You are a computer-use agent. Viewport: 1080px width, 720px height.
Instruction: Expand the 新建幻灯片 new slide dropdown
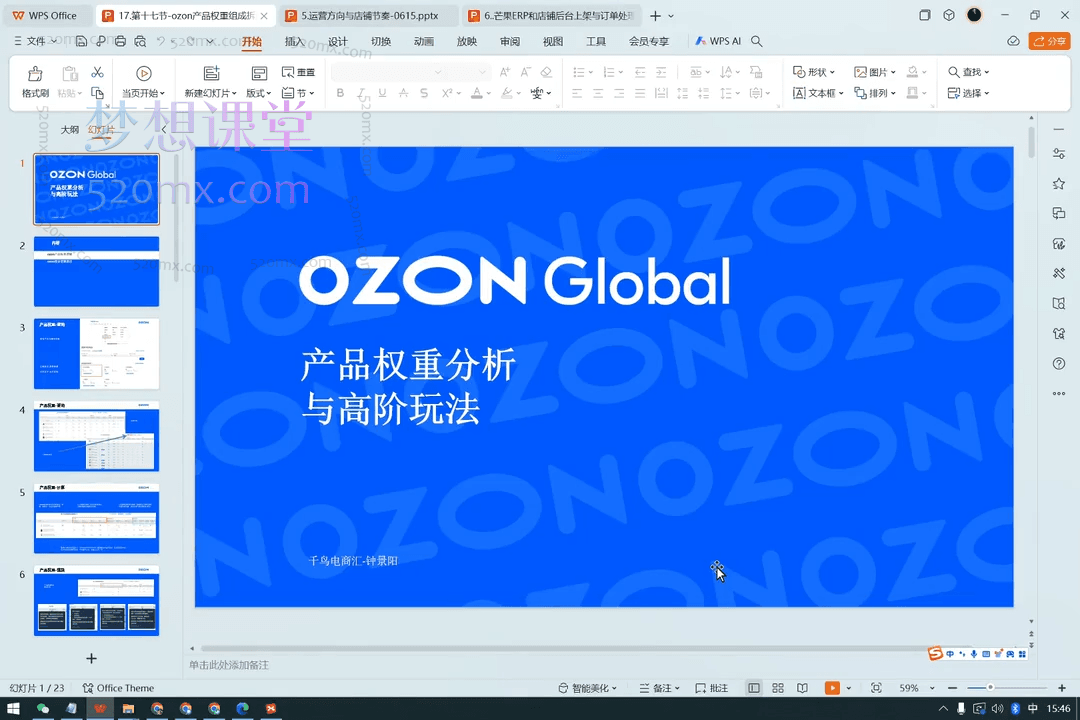tap(235, 92)
